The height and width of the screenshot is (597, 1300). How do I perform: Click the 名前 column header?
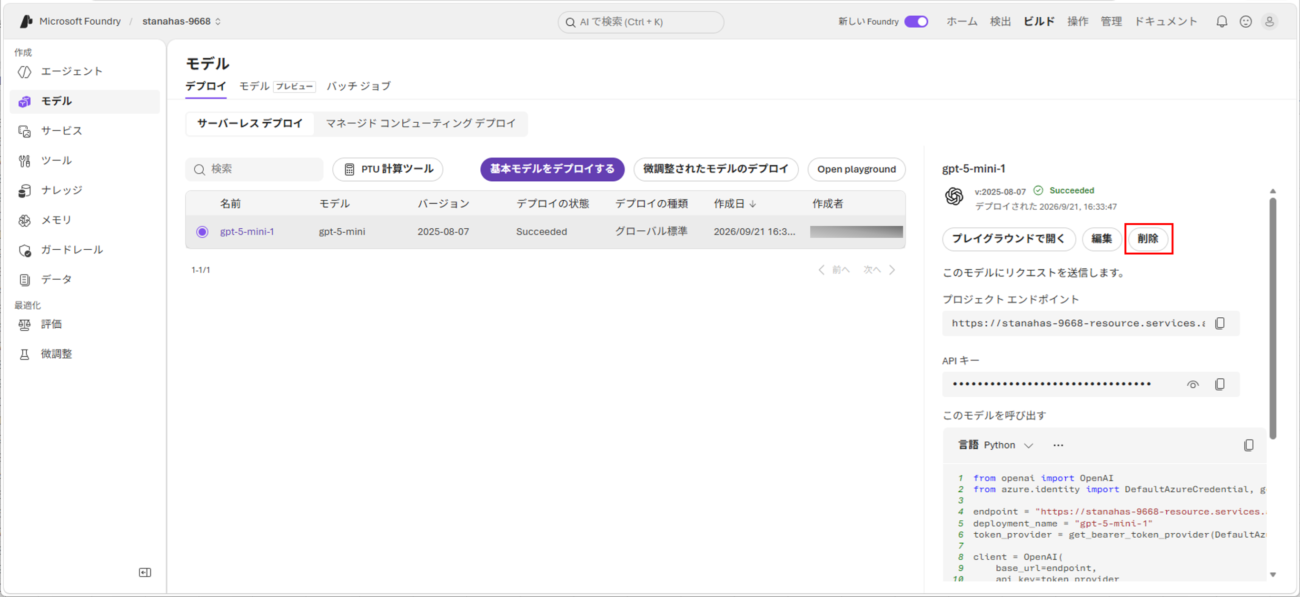click(230, 204)
